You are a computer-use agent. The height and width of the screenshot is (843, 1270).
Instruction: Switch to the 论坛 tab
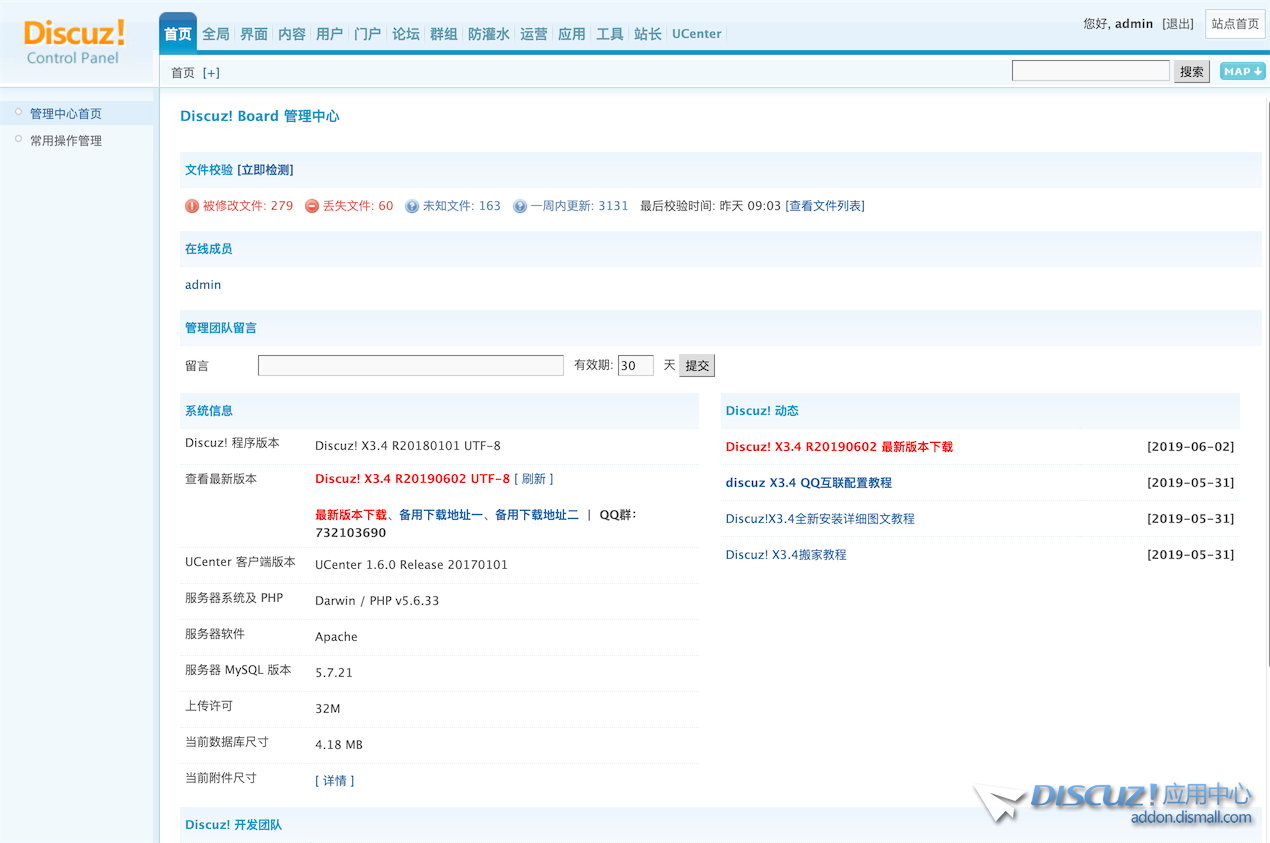406,34
